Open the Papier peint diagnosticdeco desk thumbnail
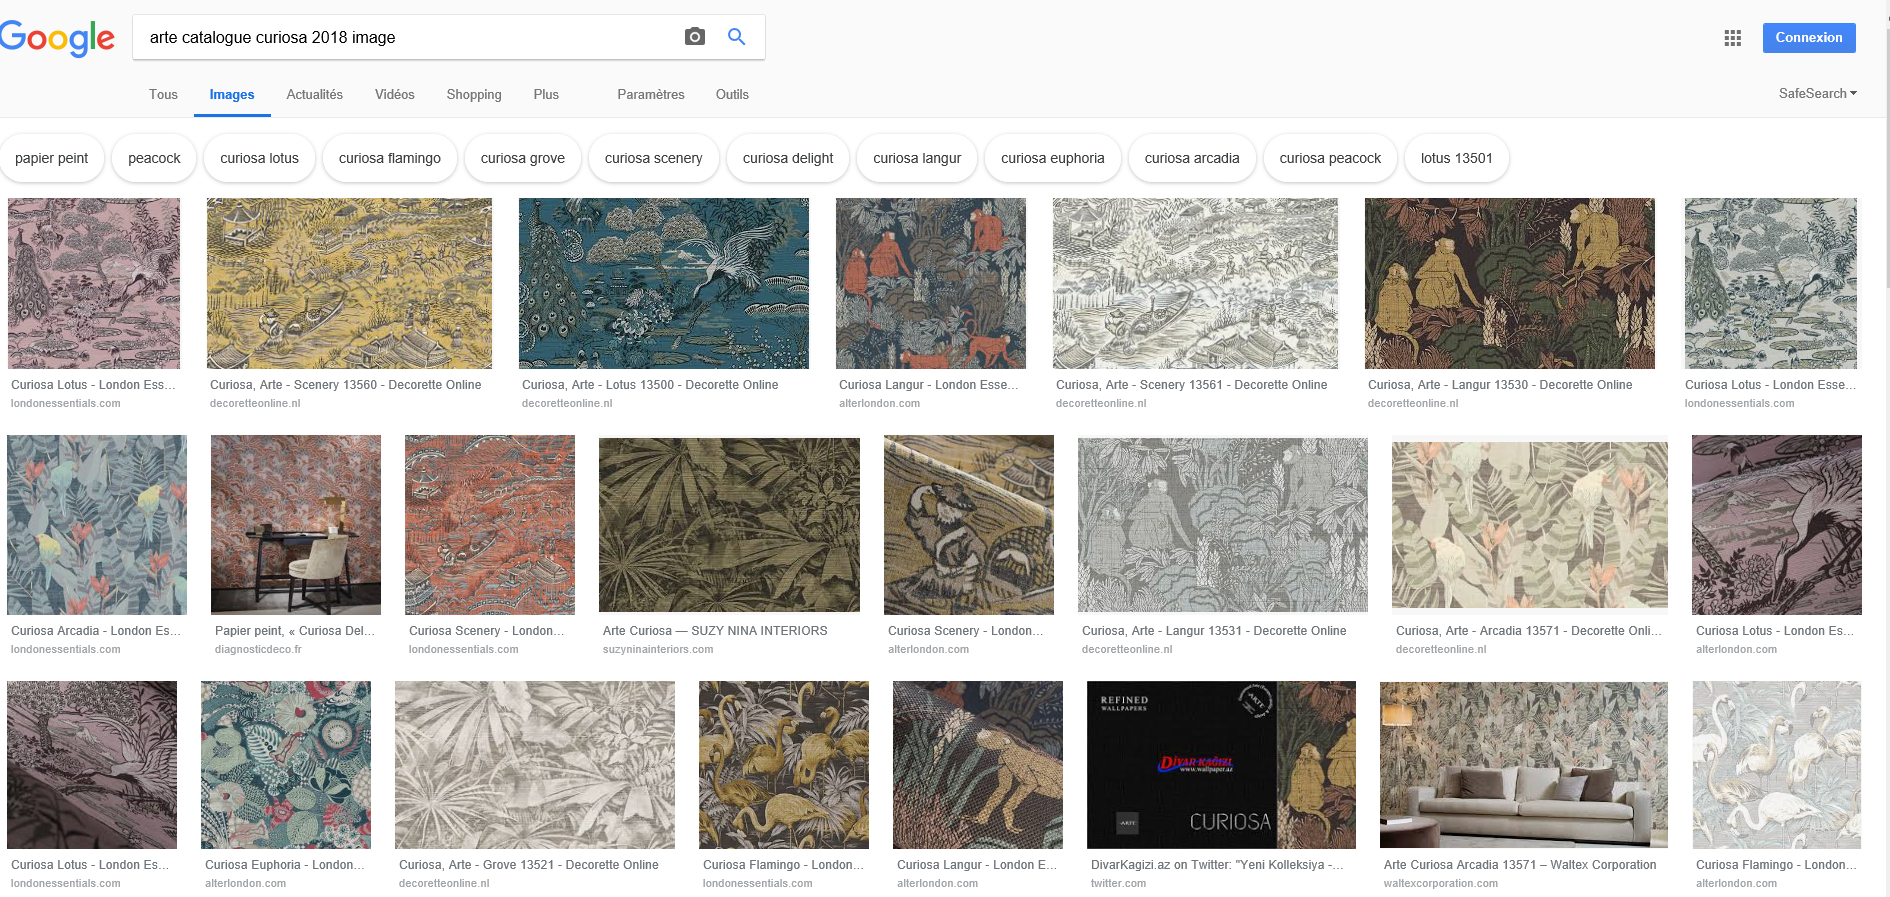Viewport: 1890px width, 897px height. click(x=296, y=524)
